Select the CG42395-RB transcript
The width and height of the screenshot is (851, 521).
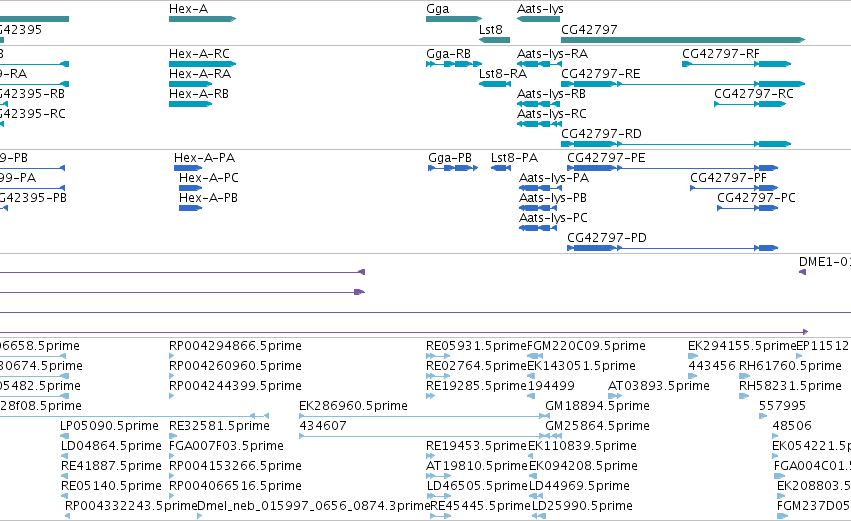pyautogui.click(x=4, y=104)
